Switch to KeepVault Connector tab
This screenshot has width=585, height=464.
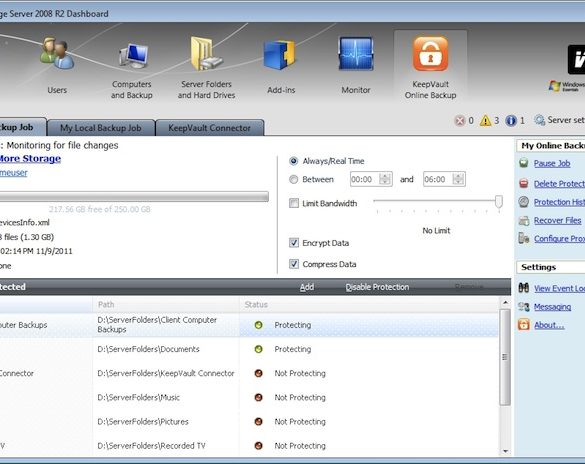pos(209,128)
